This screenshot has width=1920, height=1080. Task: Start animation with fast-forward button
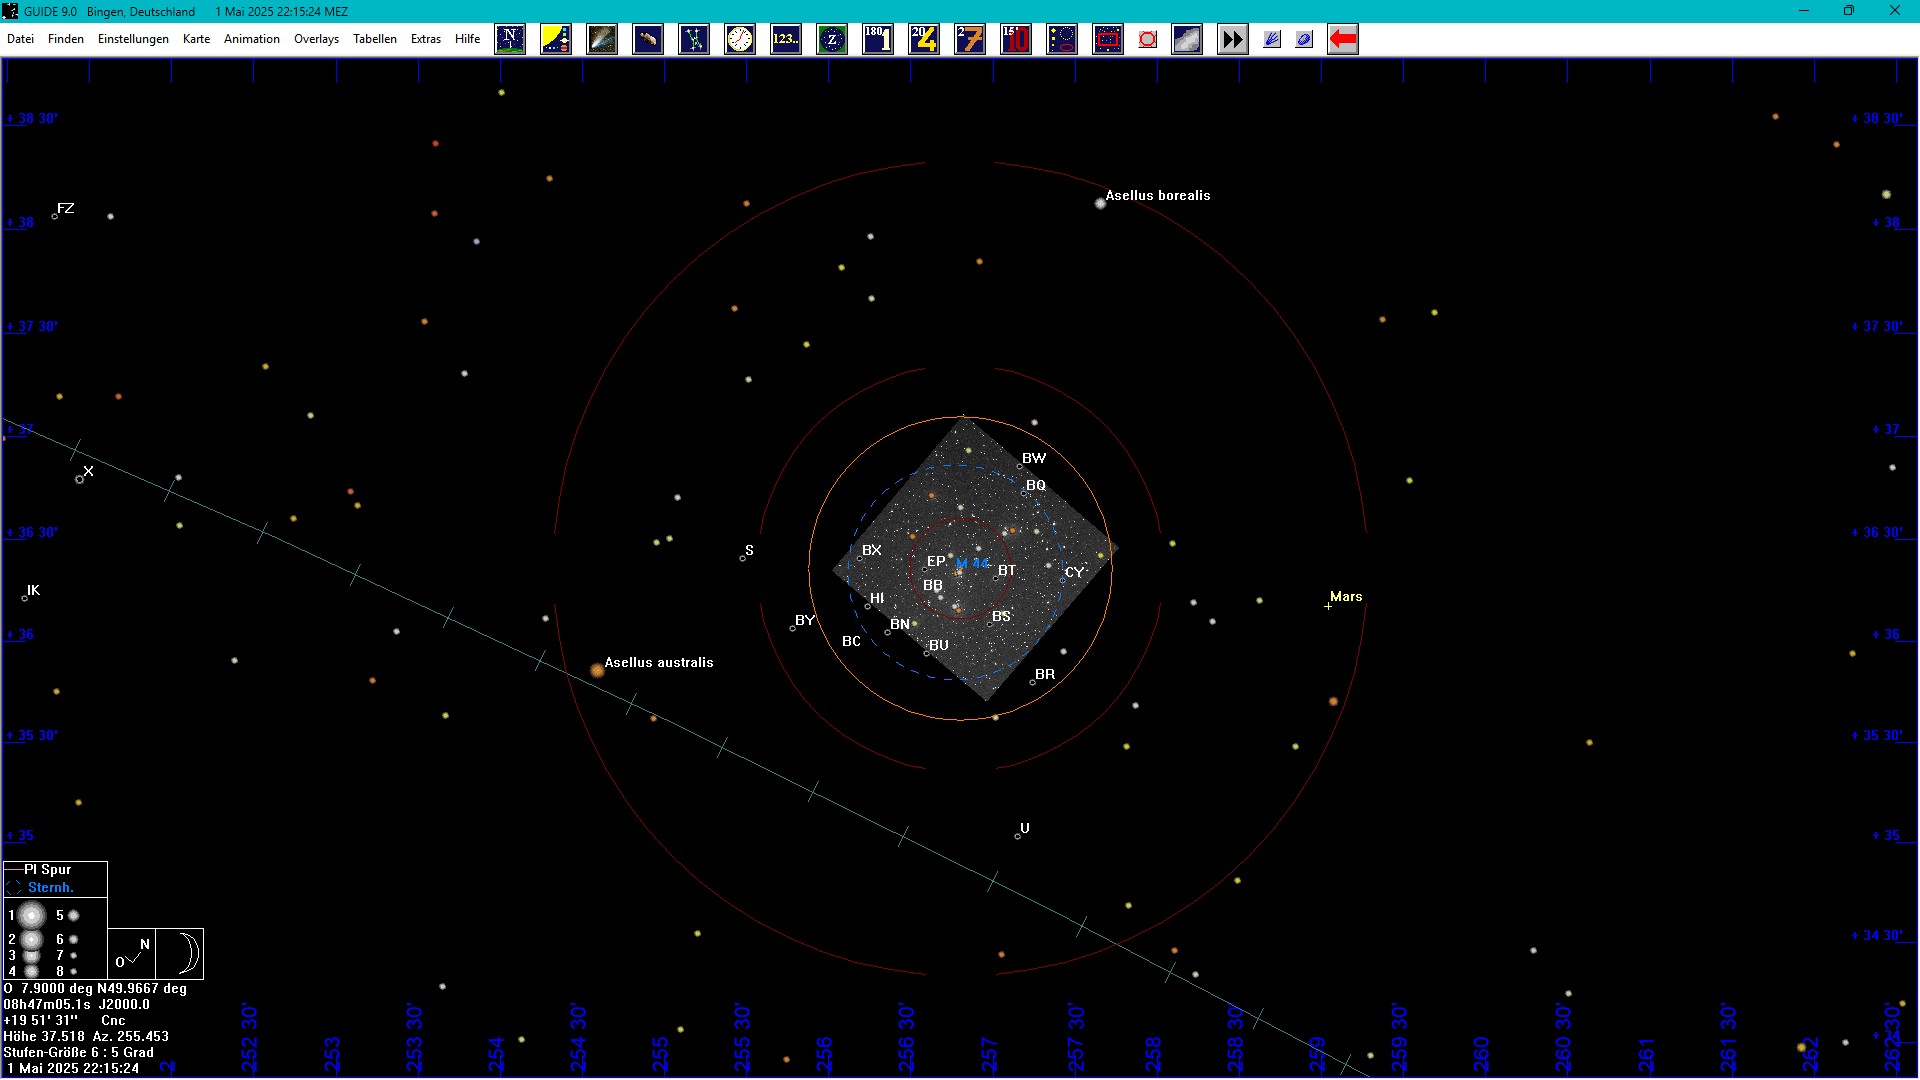[x=1233, y=40]
